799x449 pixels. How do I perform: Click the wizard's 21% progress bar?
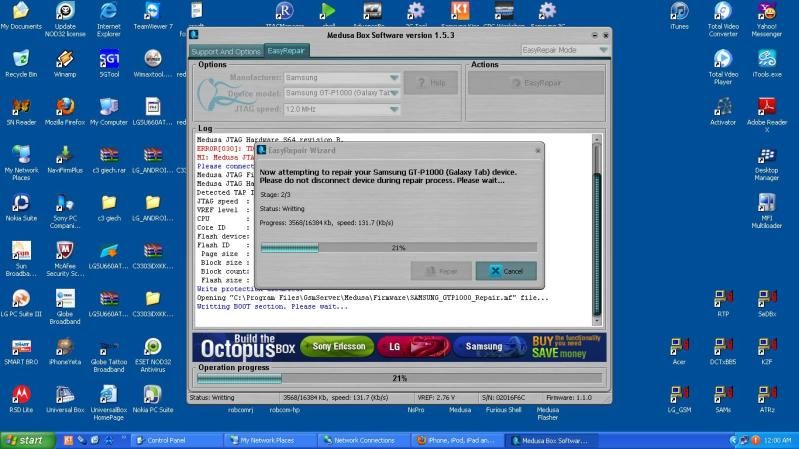tap(398, 248)
